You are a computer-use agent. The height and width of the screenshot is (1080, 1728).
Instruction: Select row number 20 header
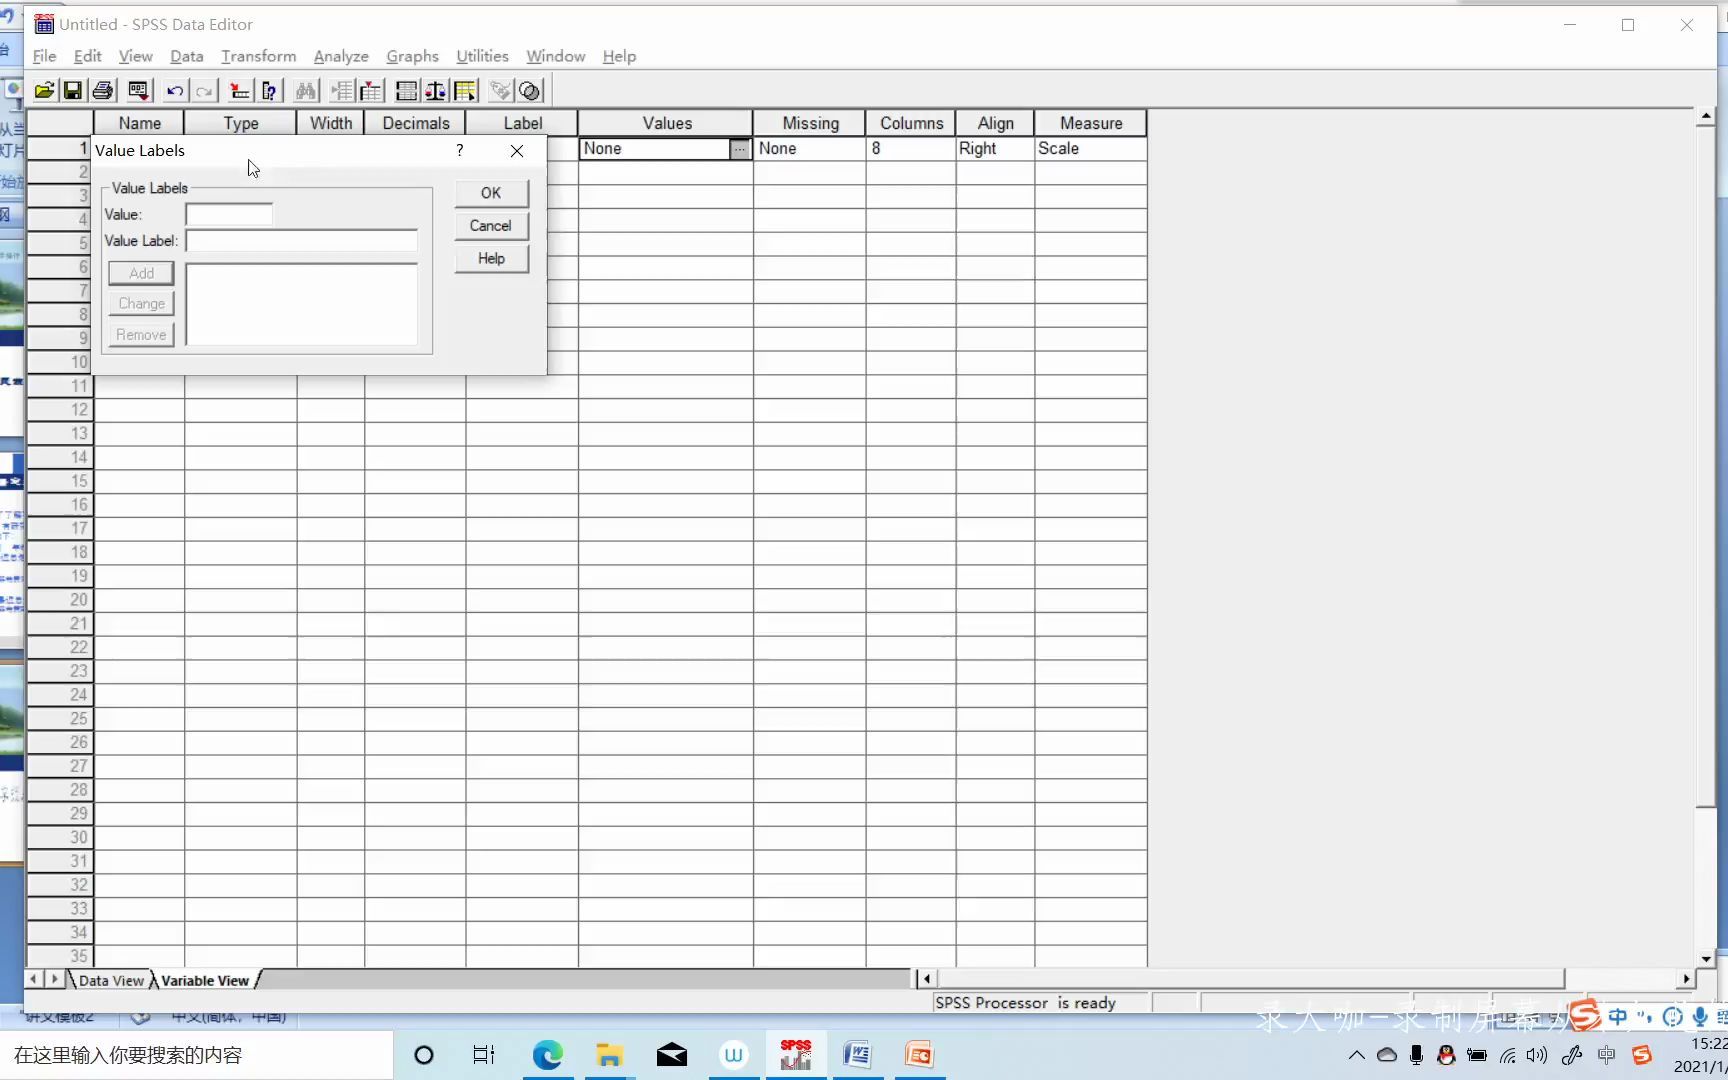(60, 600)
